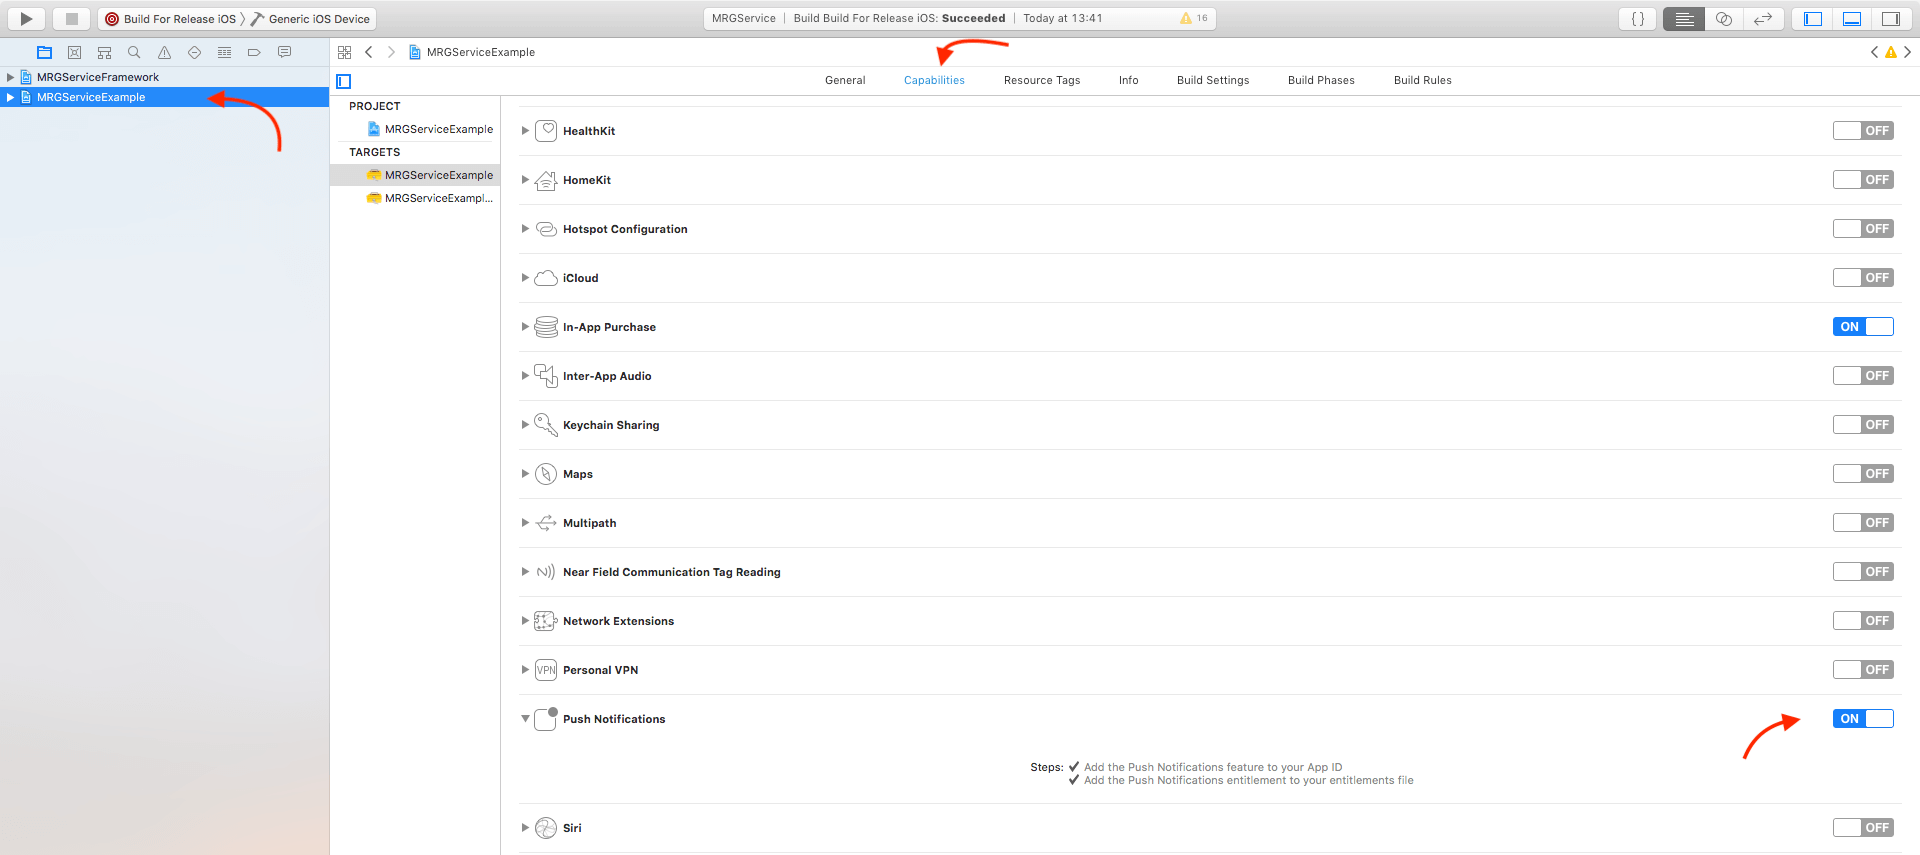Jump to the next issue
This screenshot has width=1920, height=855.
tap(1907, 52)
